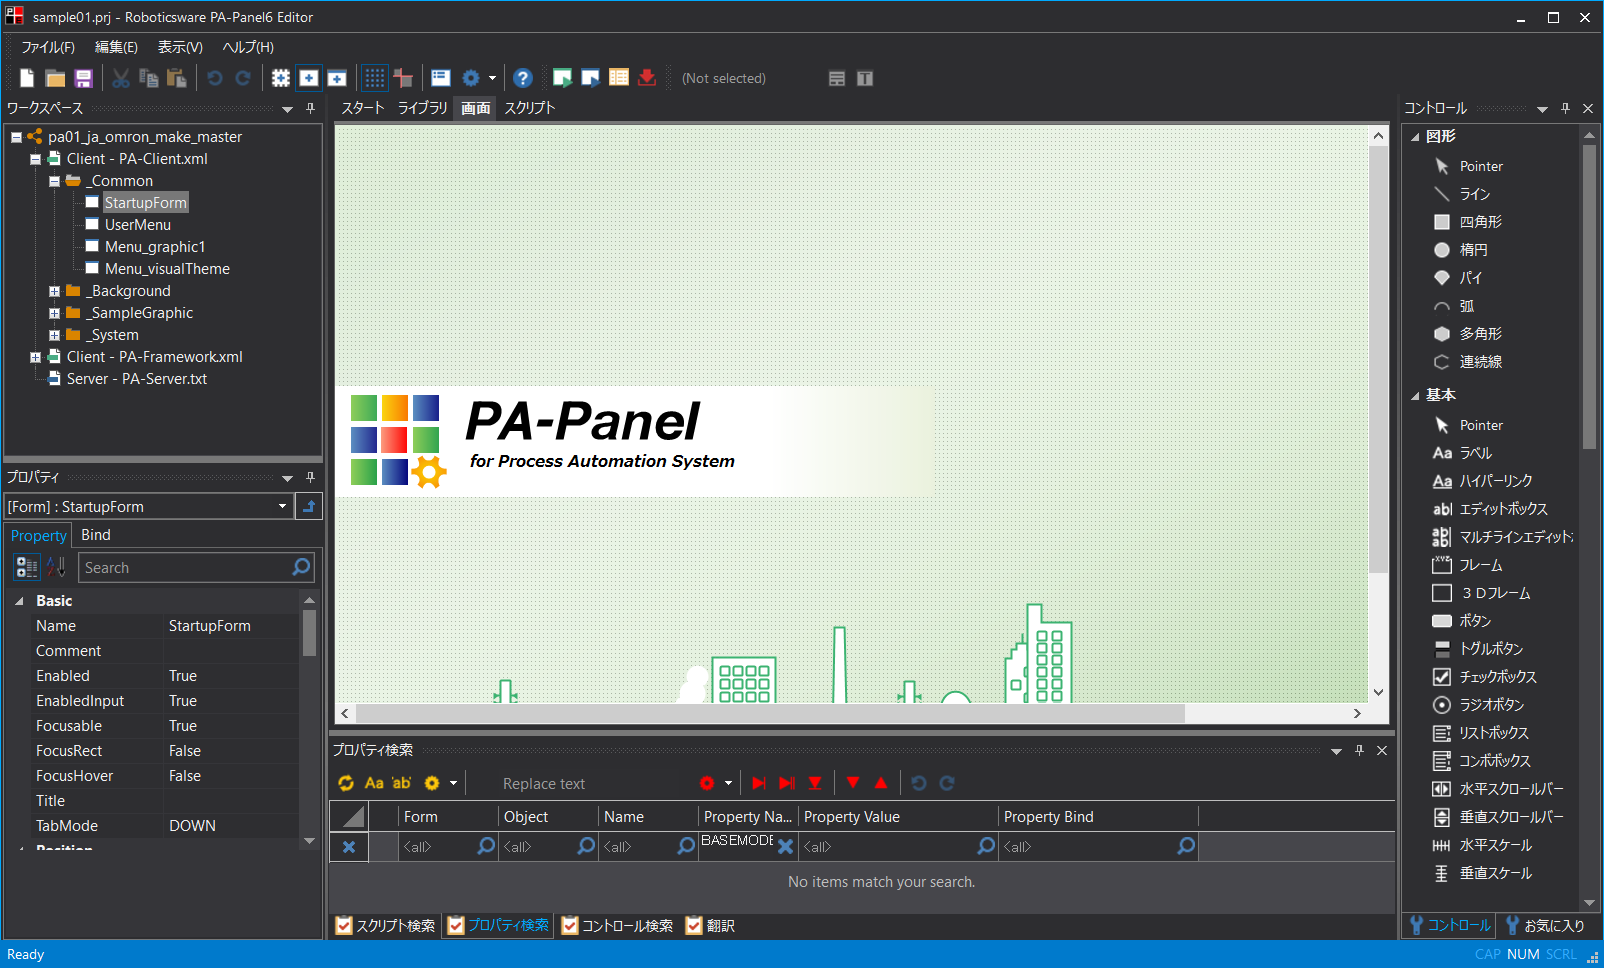Toggle categorized view in property panel
Screen dimensions: 1604x968
click(x=27, y=567)
